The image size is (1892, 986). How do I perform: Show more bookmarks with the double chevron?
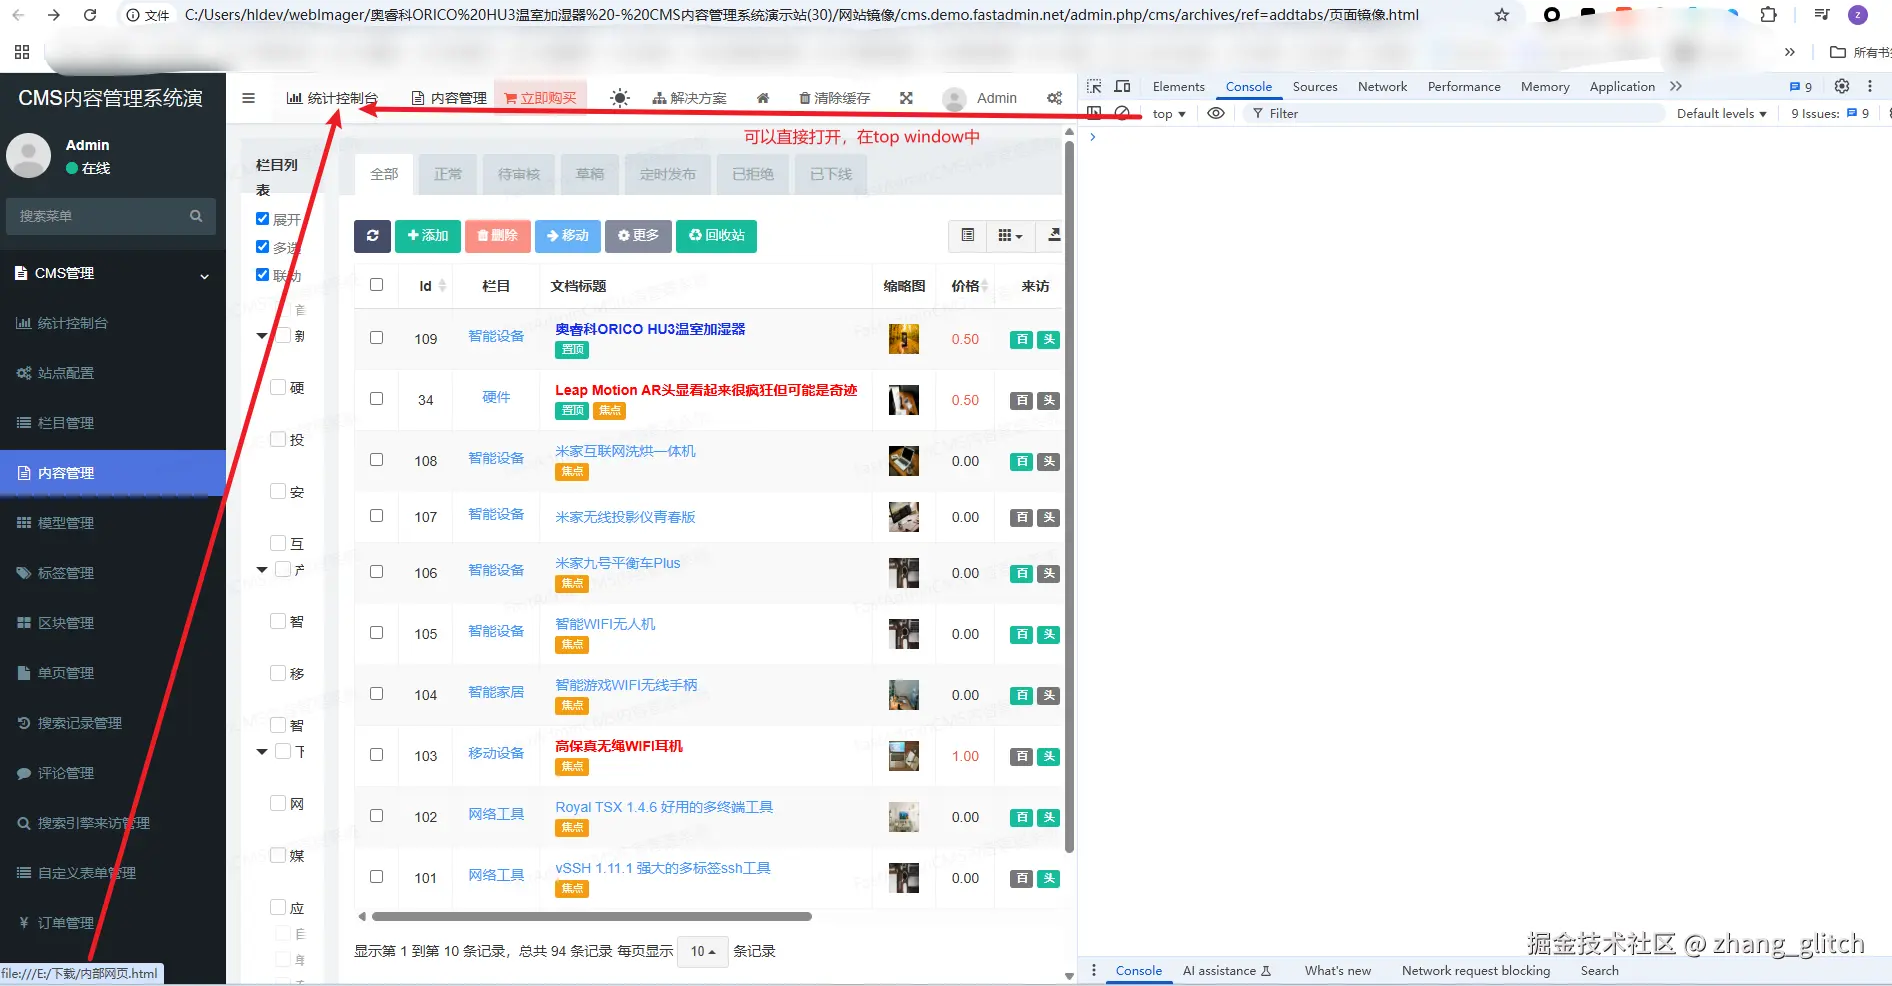(x=1790, y=52)
